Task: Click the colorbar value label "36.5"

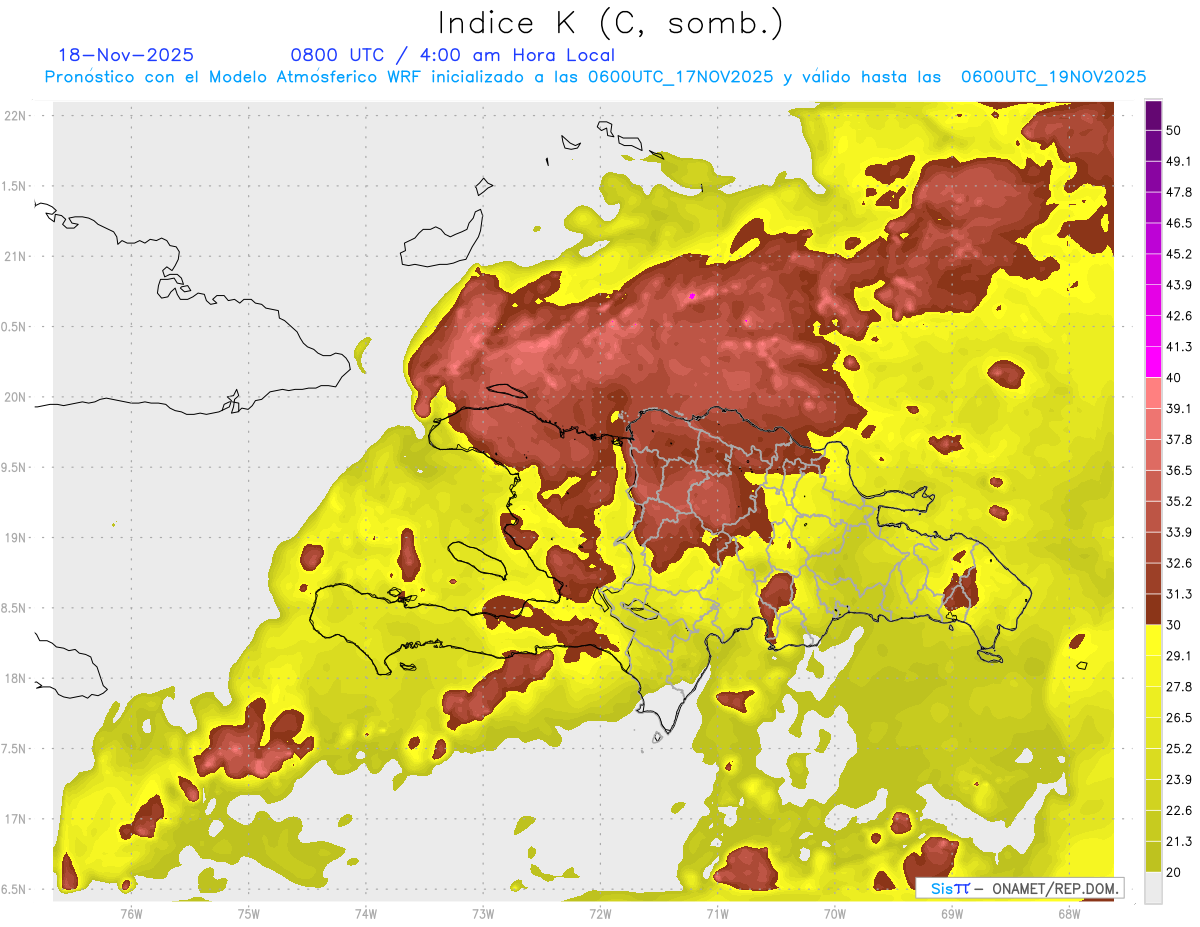Action: coord(1179,470)
